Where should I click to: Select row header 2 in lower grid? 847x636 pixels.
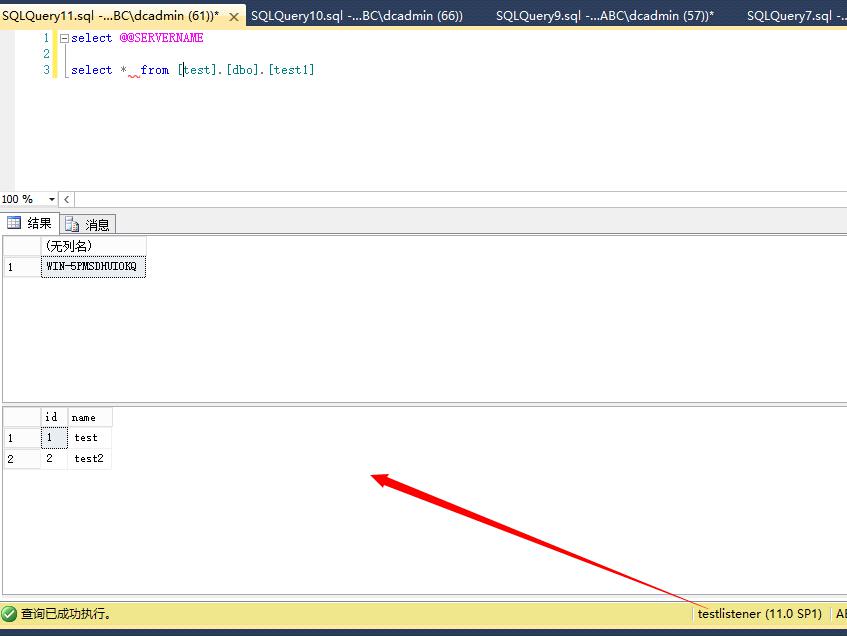[x=22, y=459]
